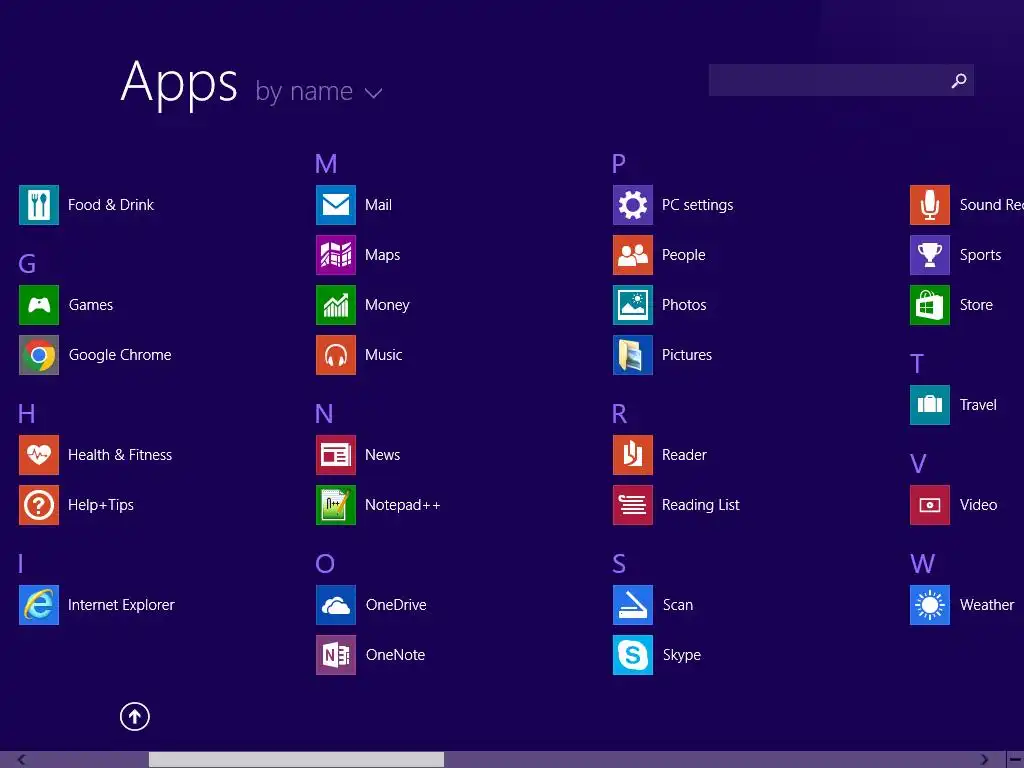The width and height of the screenshot is (1024, 768).
Task: Click the up arrow to return to Start
Action: pyautogui.click(x=135, y=716)
